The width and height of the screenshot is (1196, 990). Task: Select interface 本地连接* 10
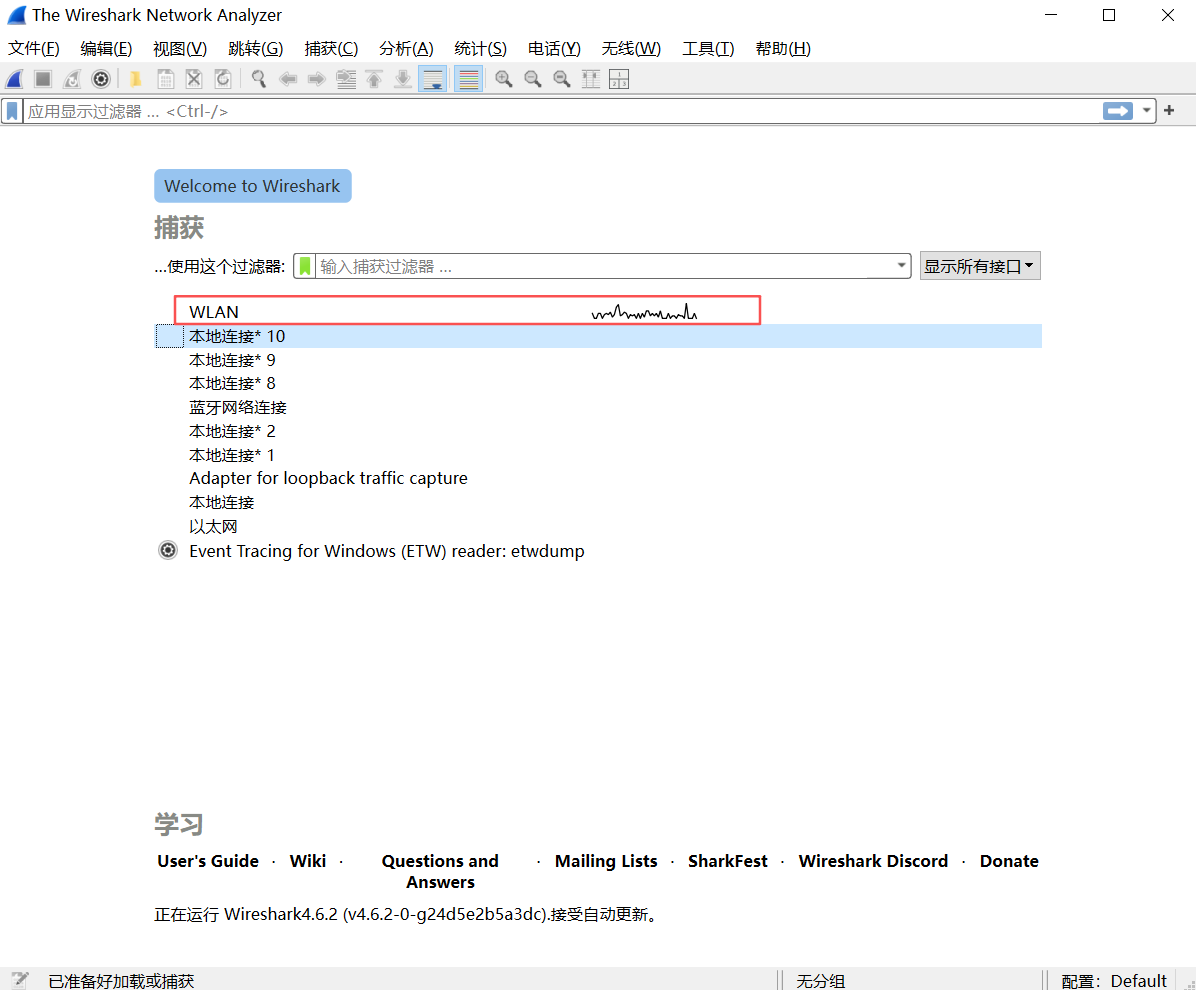[598, 336]
